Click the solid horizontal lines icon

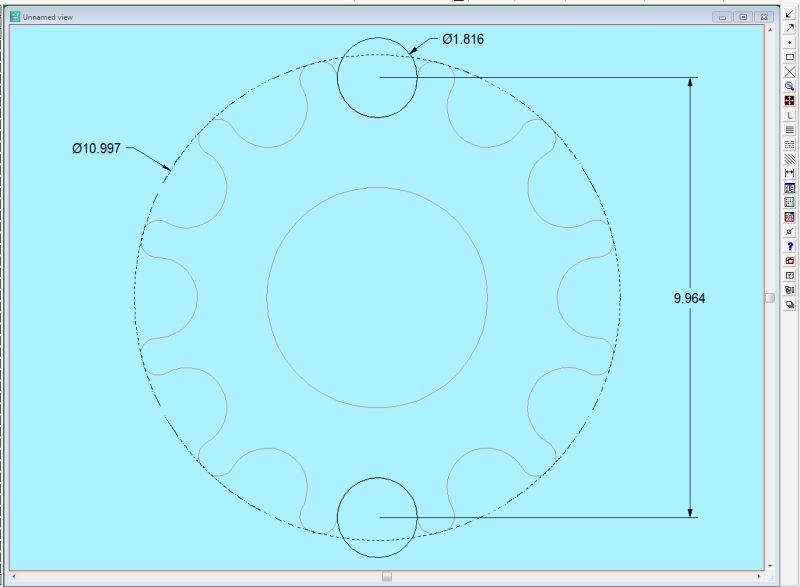pos(790,130)
